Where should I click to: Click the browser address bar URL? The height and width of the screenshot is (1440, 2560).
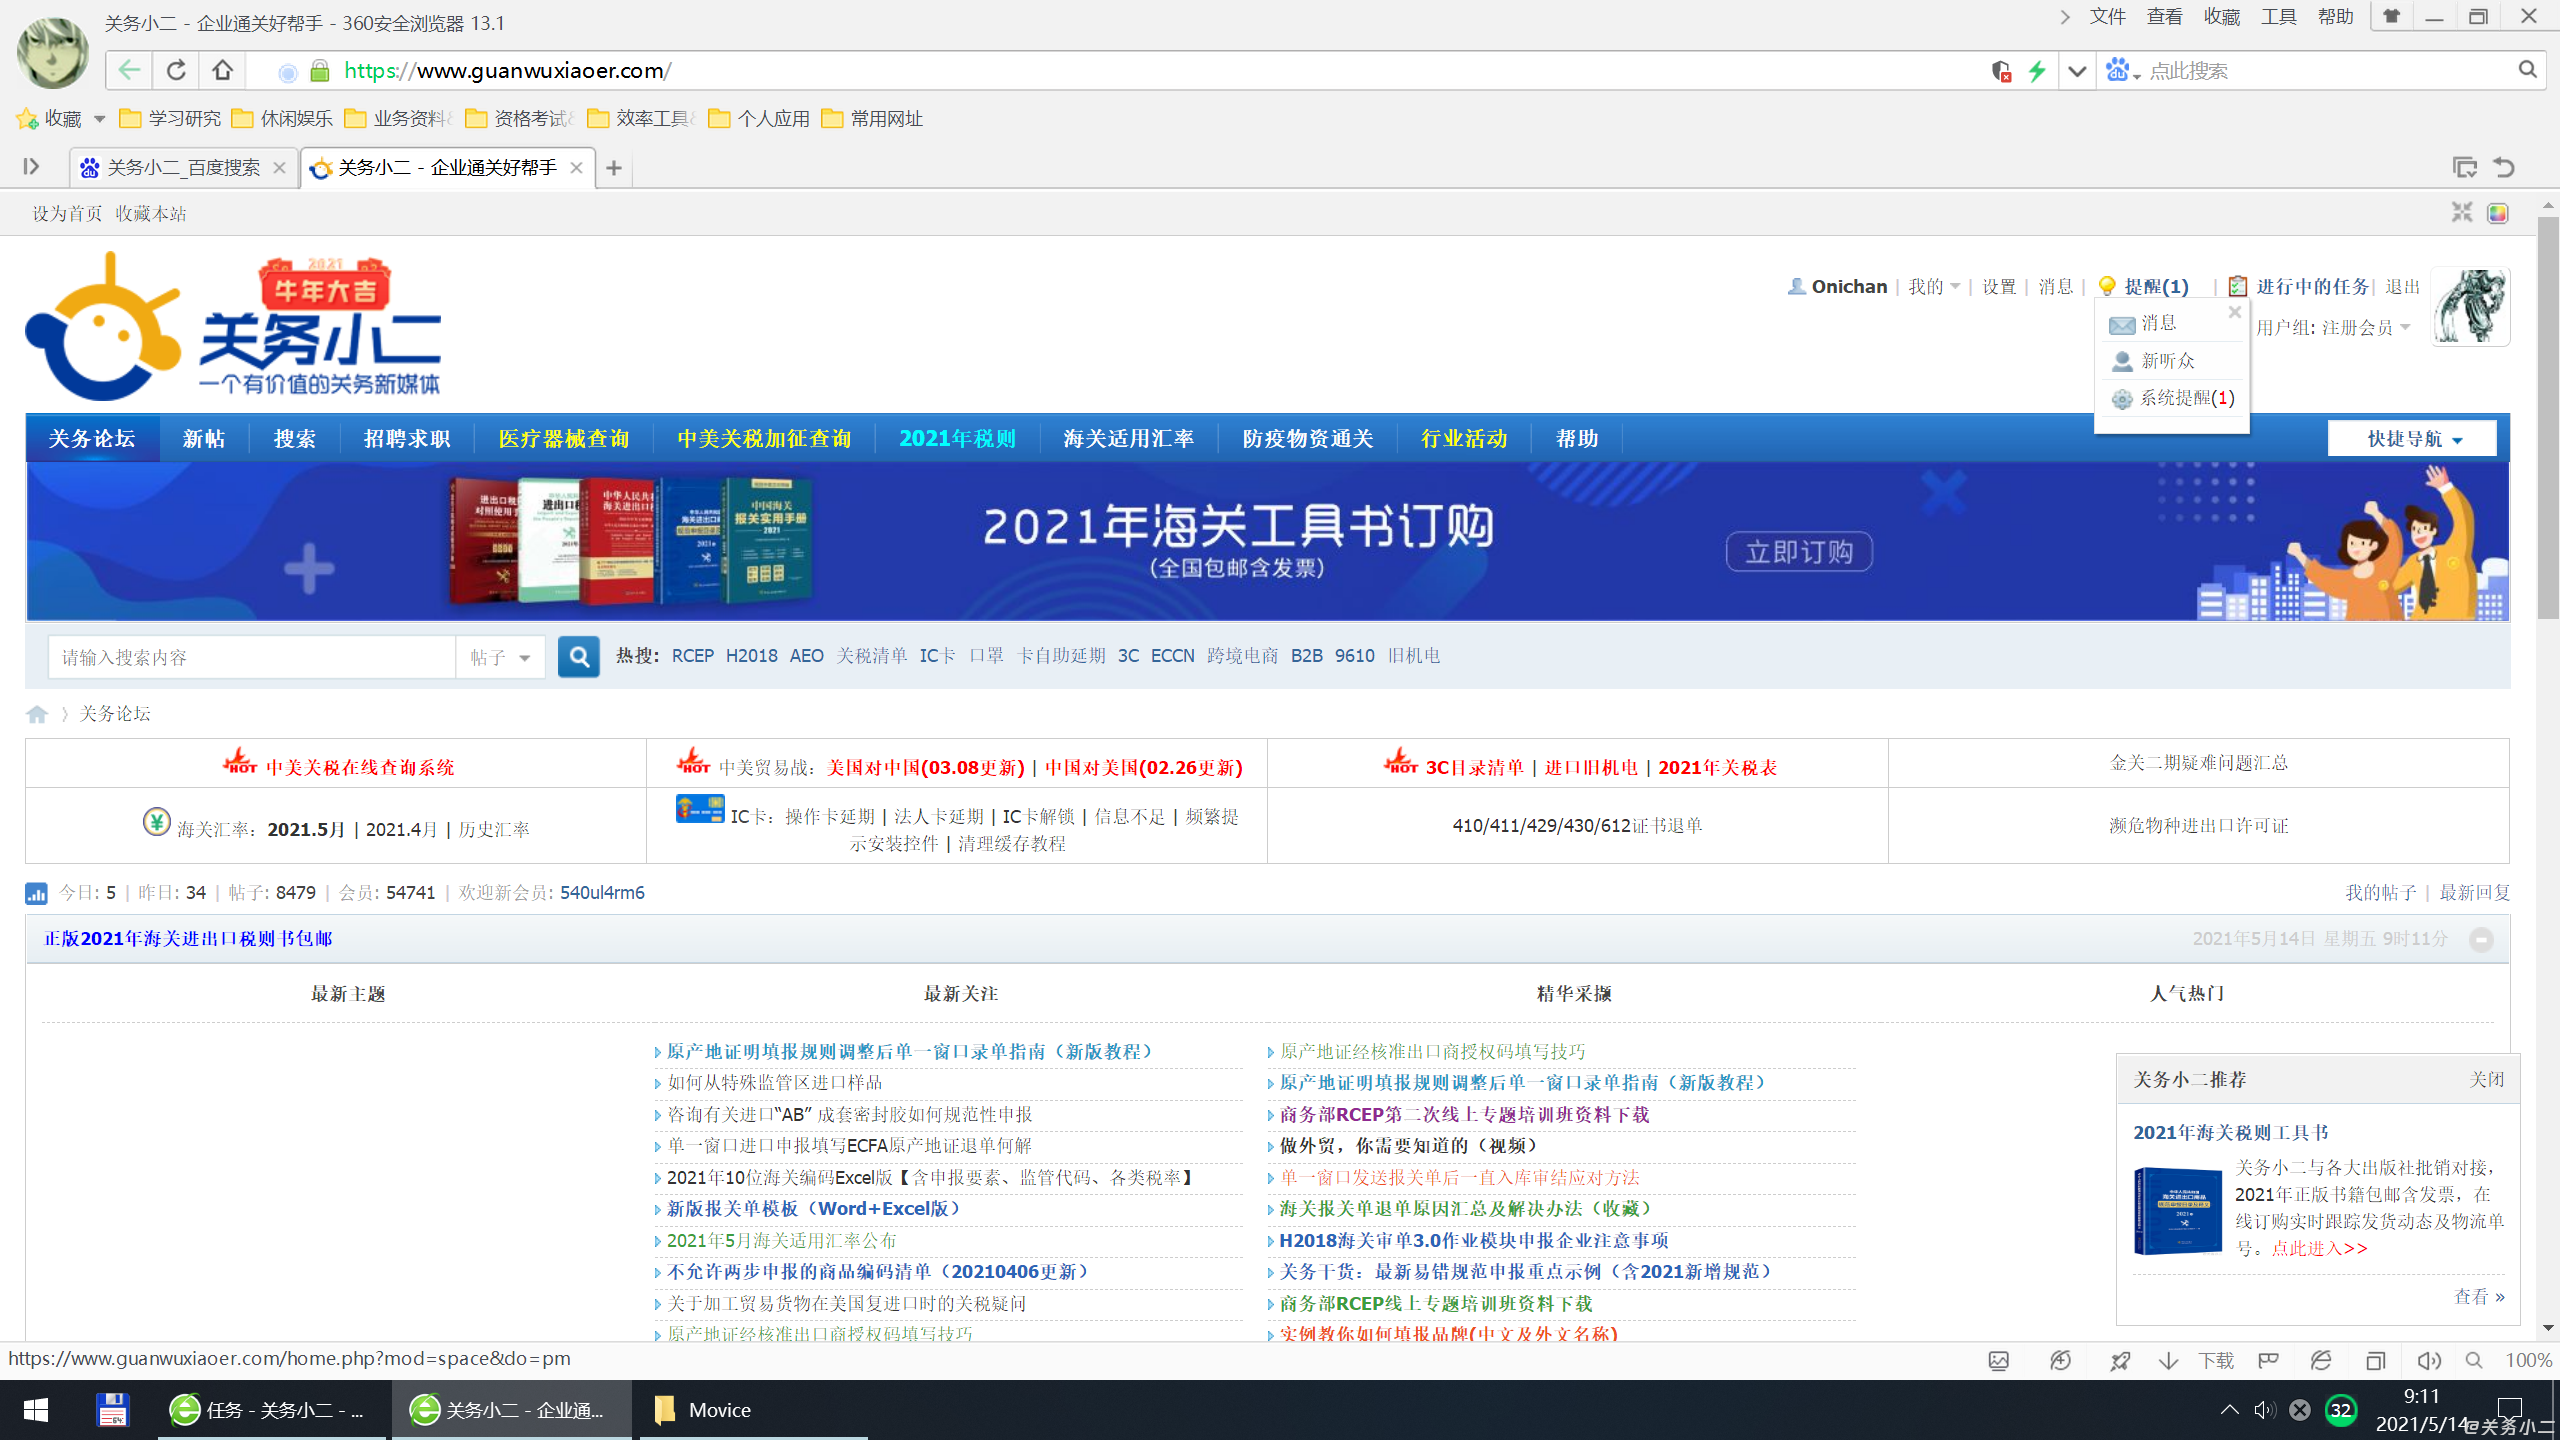[508, 71]
